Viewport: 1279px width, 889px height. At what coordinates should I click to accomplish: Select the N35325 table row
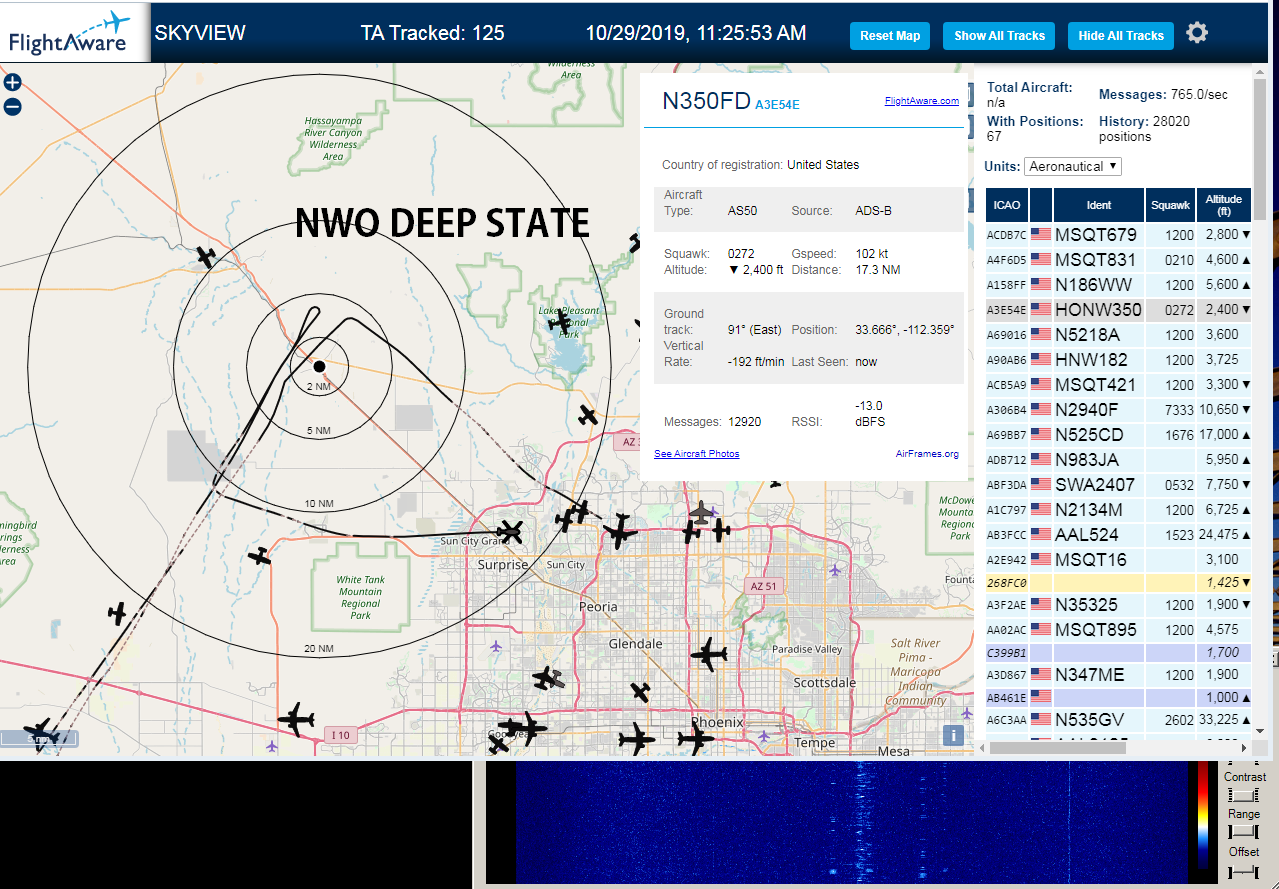(x=1119, y=605)
